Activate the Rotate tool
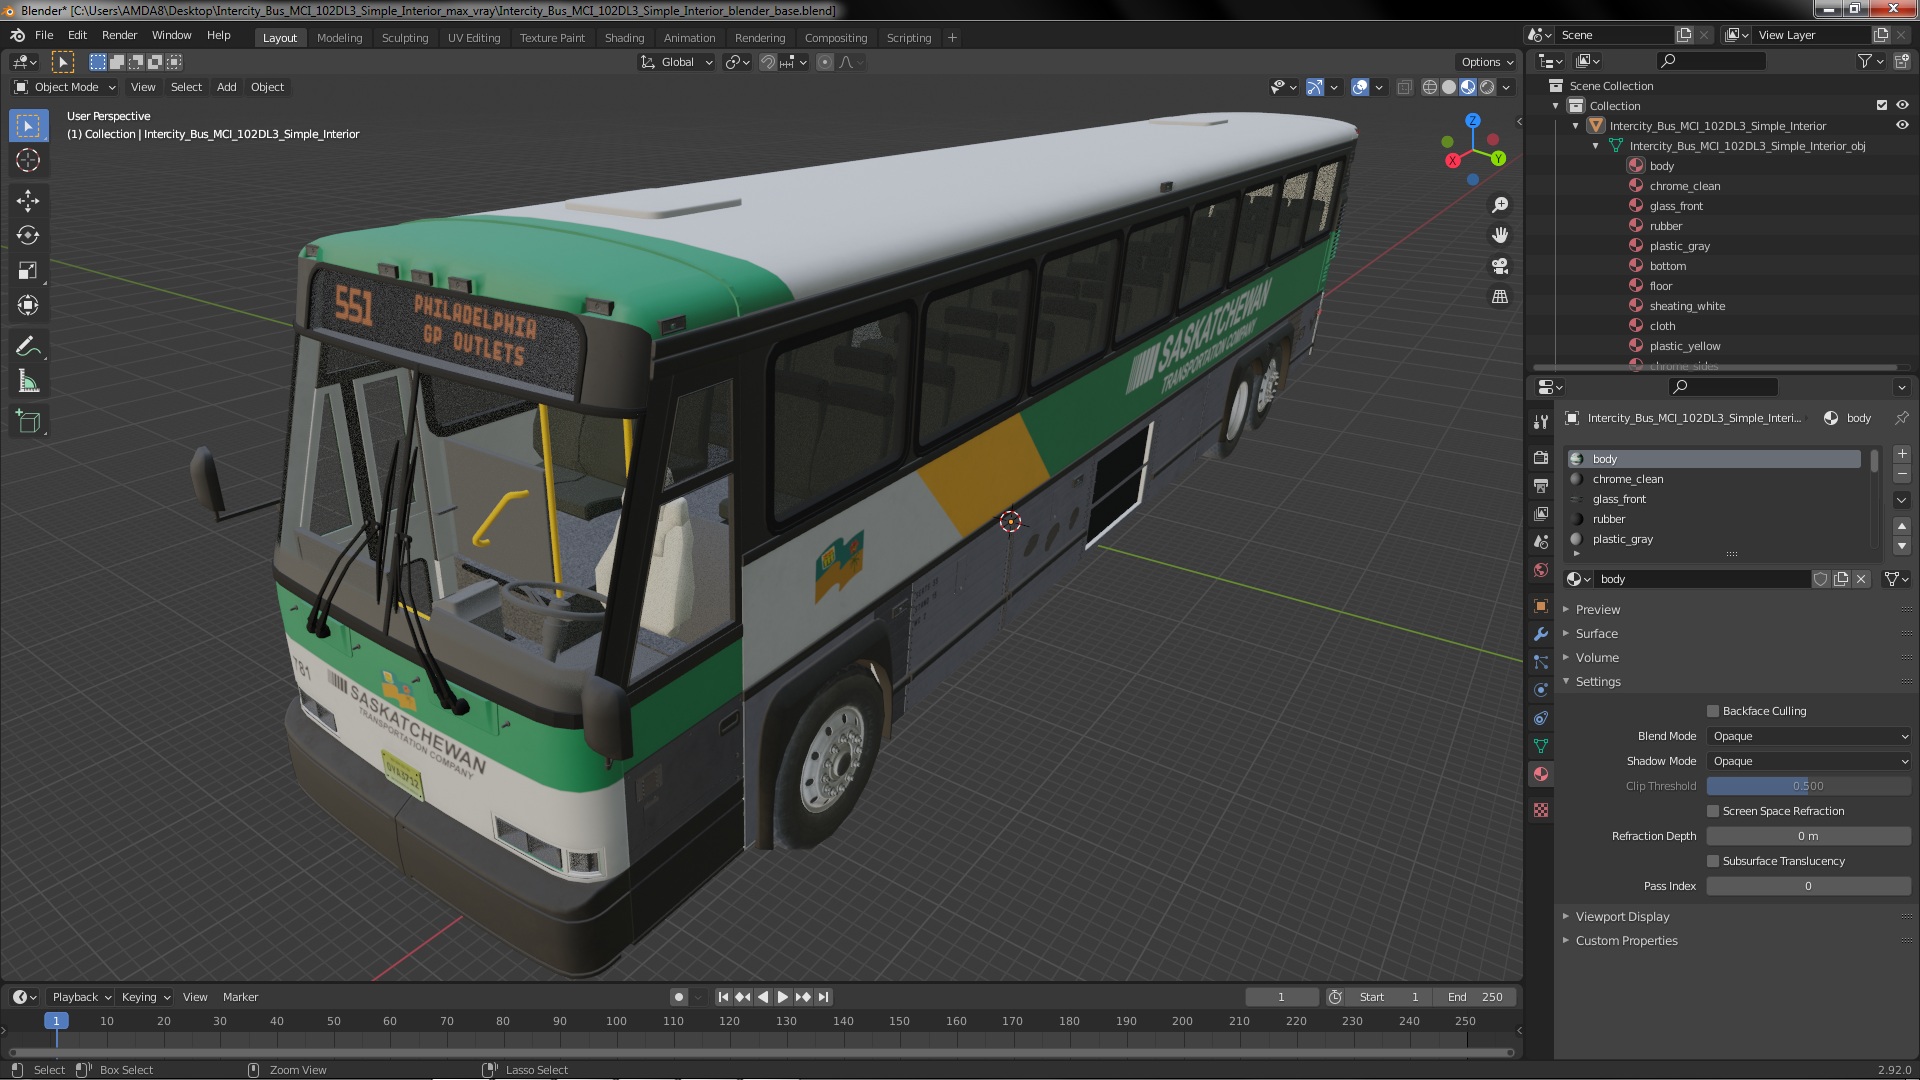 pos(28,236)
